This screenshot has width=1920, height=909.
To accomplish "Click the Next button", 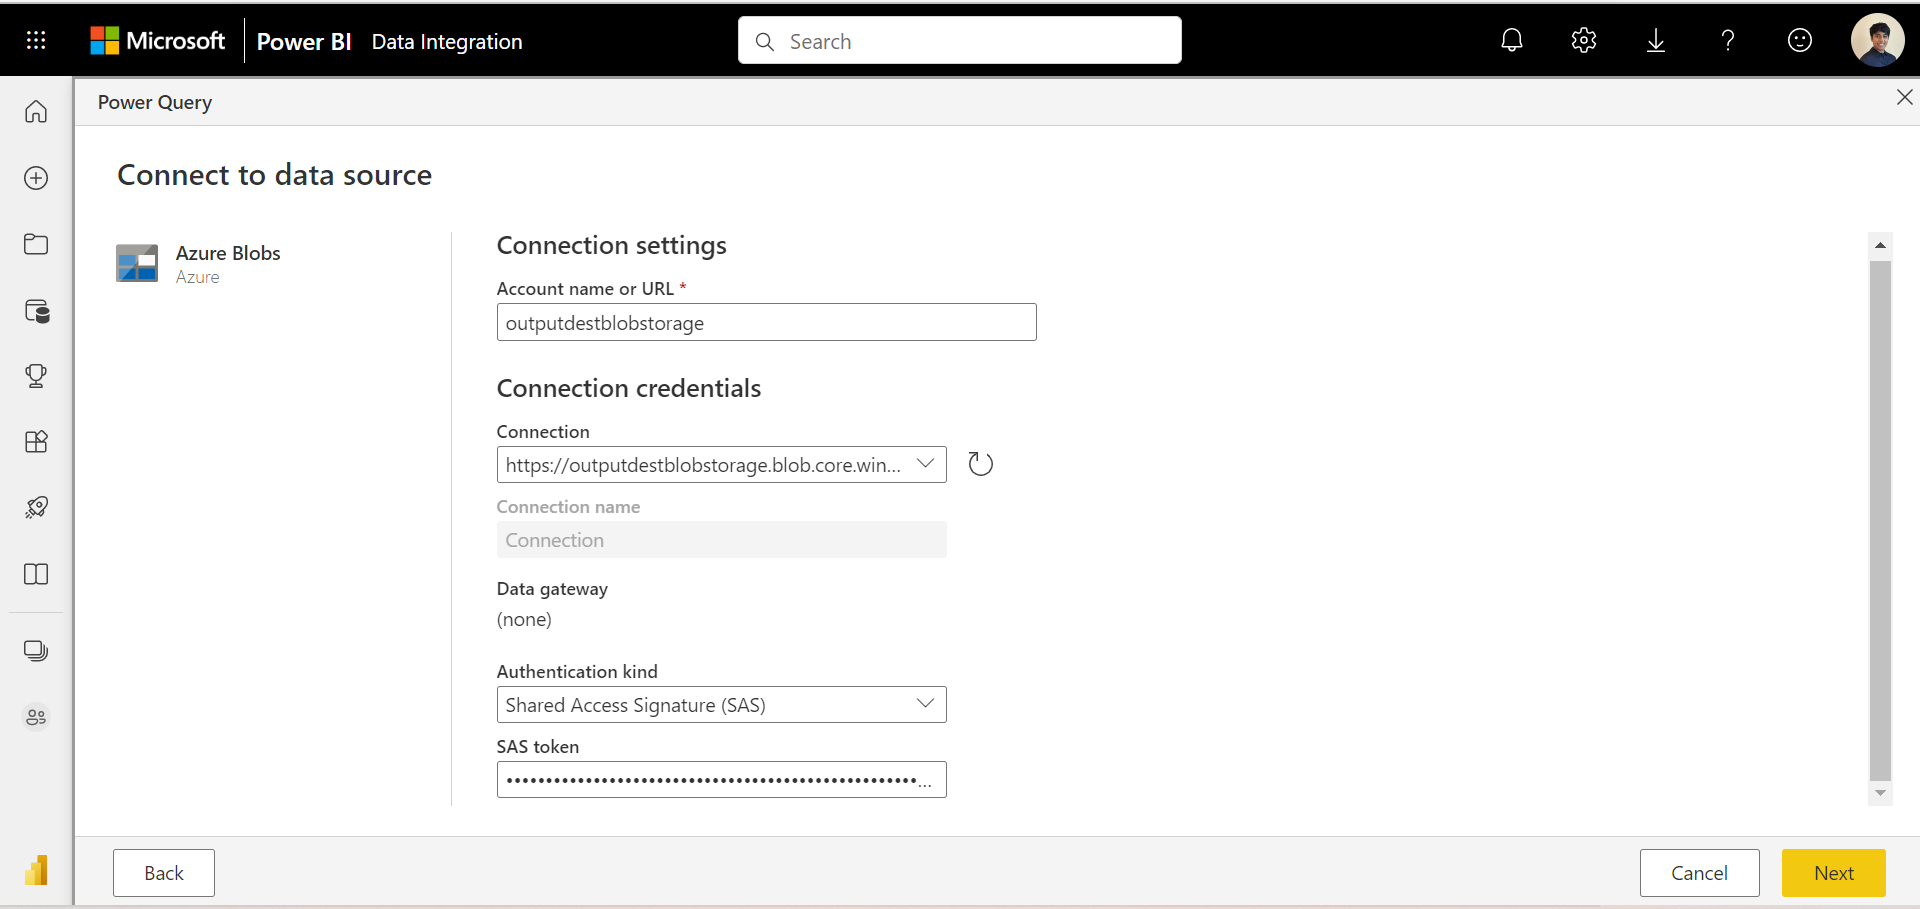I will (1833, 873).
